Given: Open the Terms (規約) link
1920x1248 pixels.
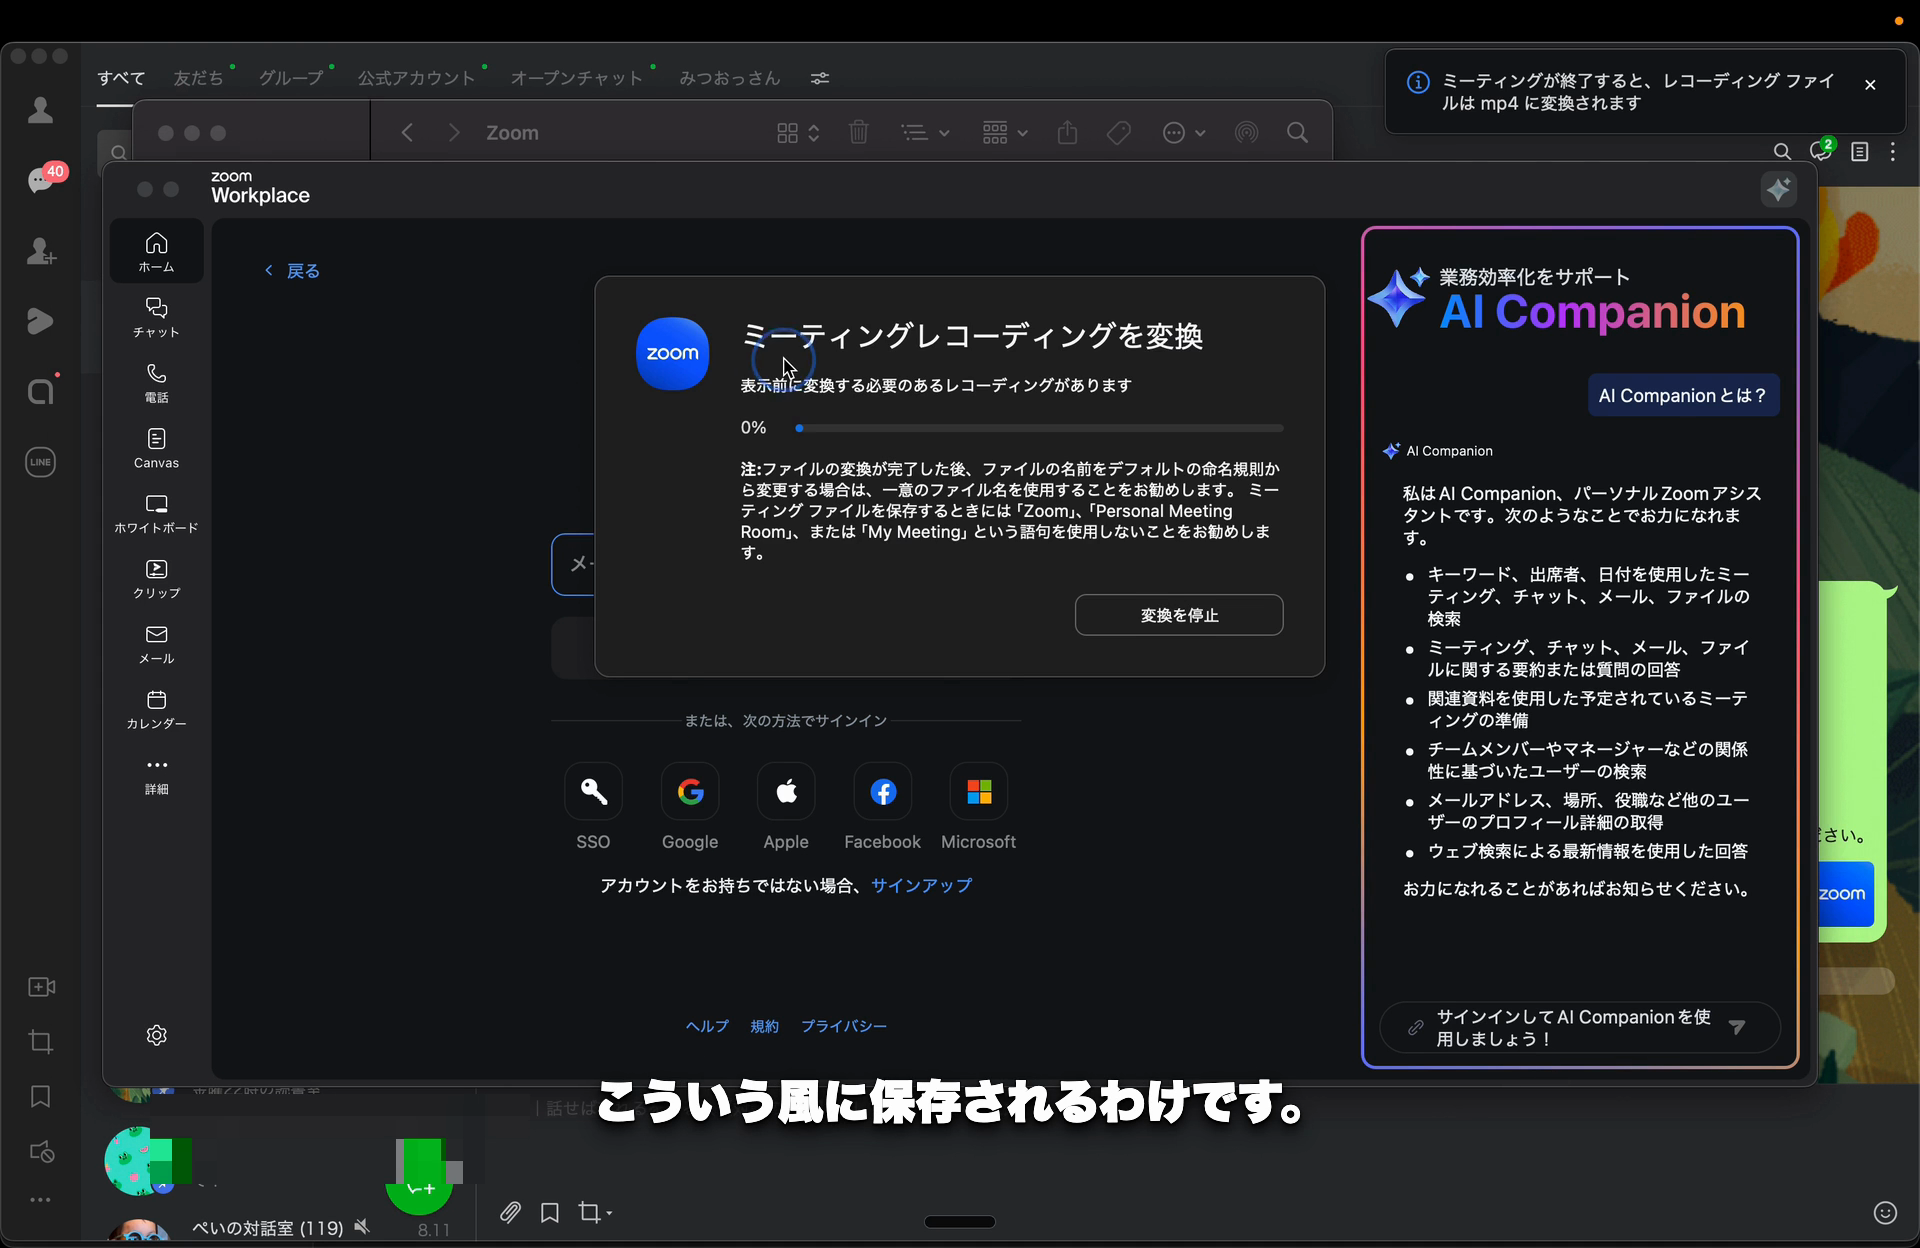Looking at the screenshot, I should coord(765,1026).
